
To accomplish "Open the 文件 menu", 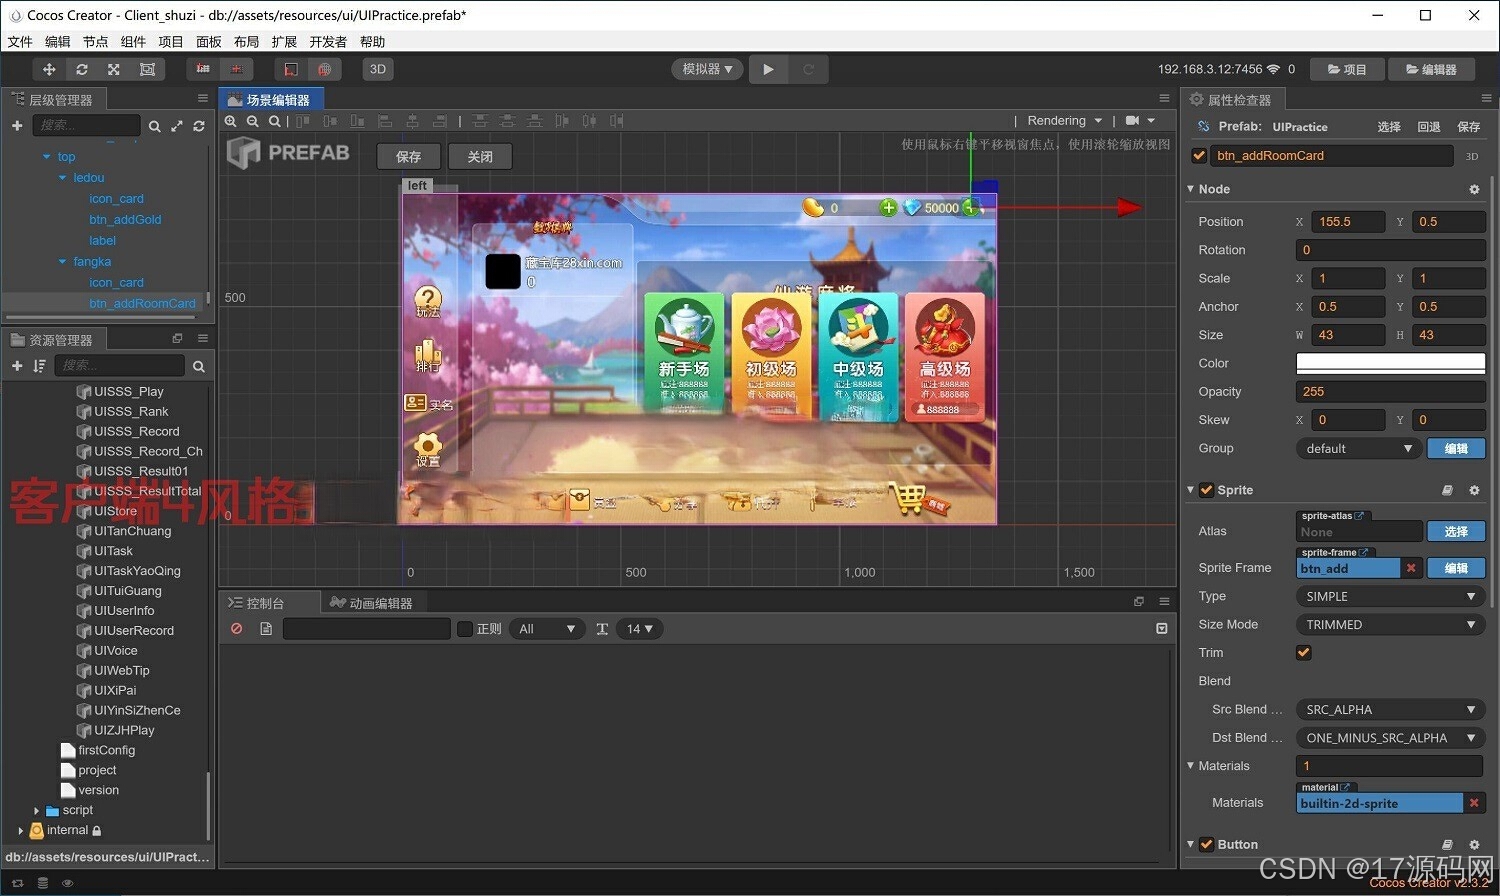I will tap(20, 41).
